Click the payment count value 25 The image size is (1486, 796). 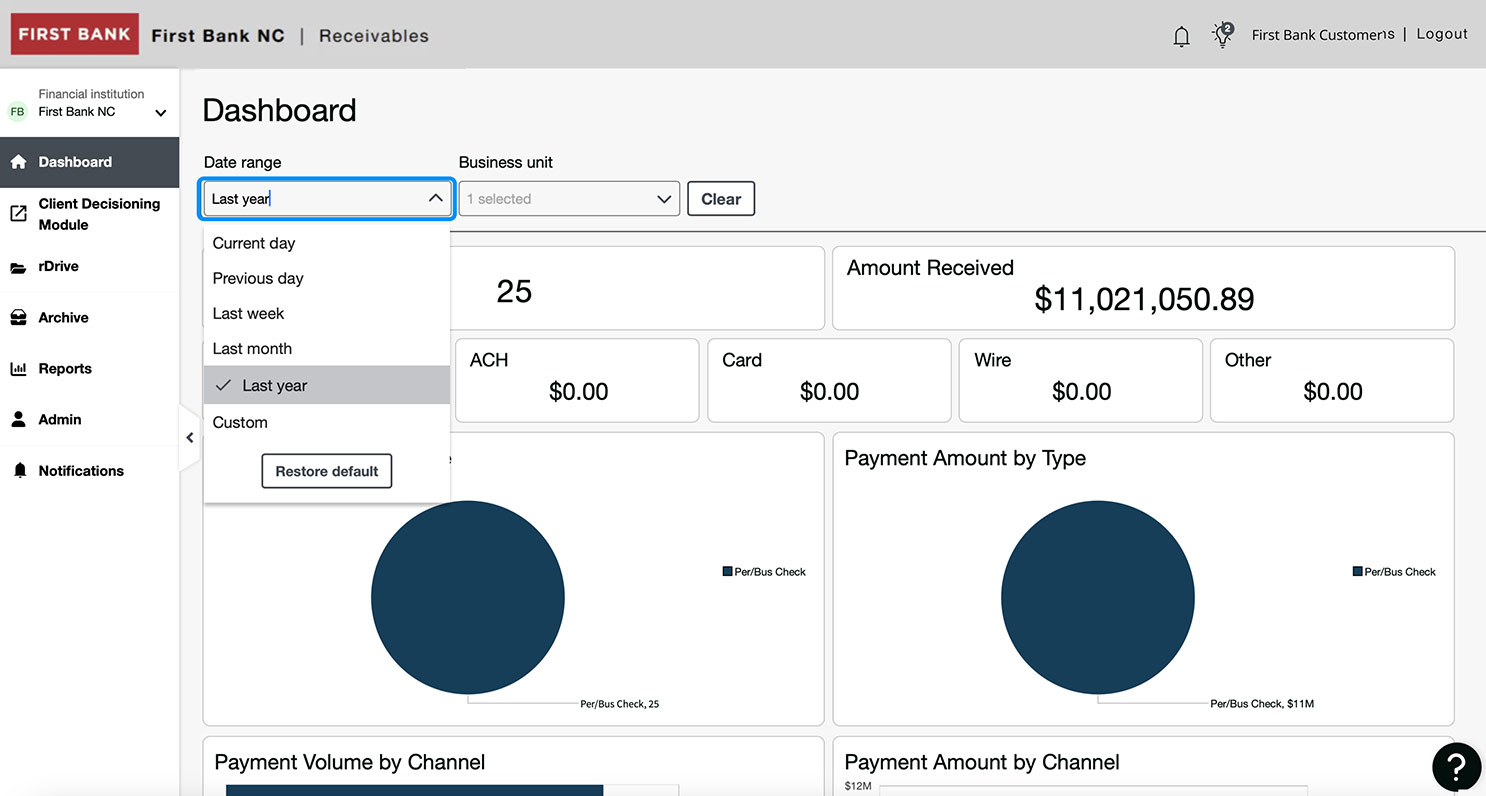pos(514,292)
